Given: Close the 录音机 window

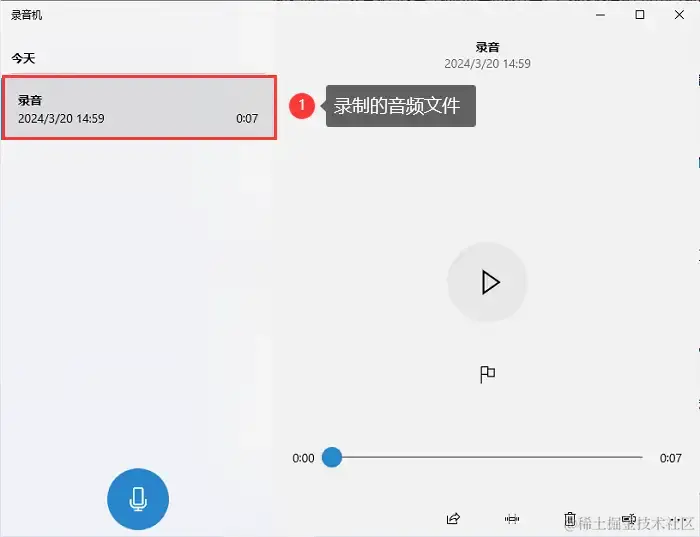Looking at the screenshot, I should tap(679, 15).
